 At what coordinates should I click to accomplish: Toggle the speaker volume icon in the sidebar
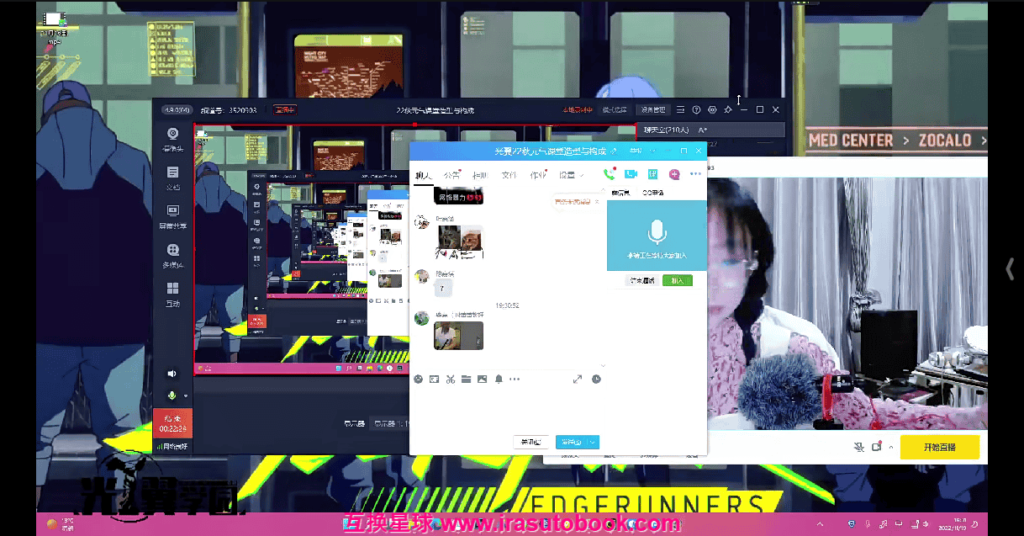coord(172,373)
